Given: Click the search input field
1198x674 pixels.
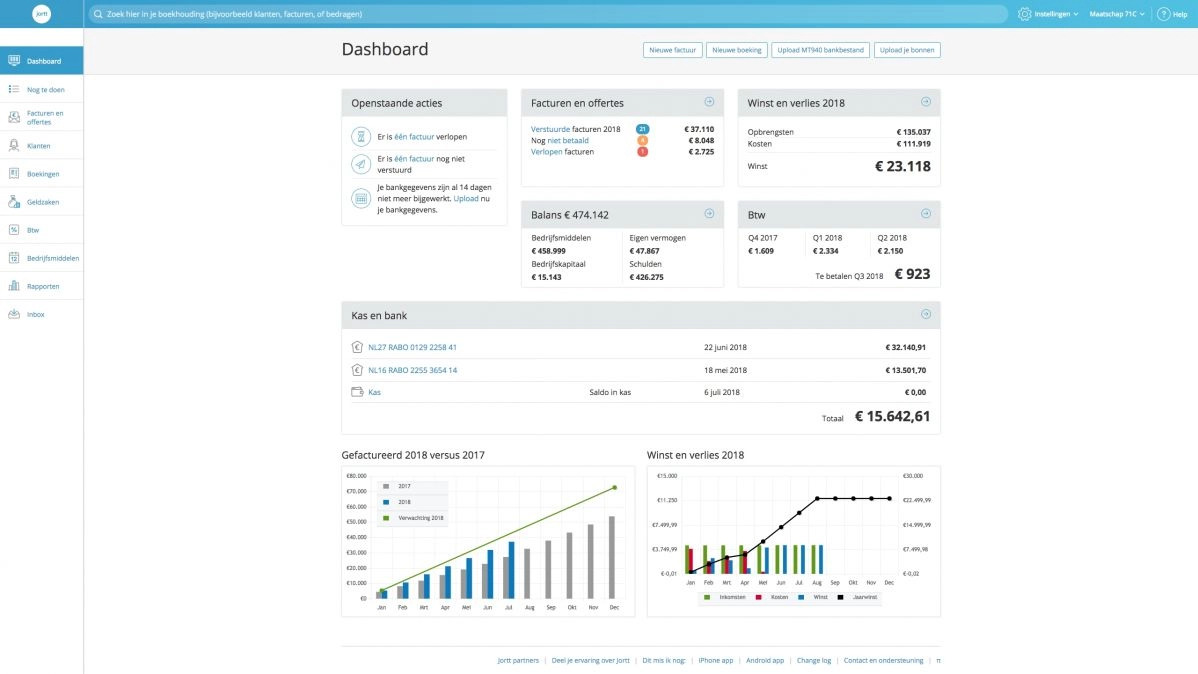Looking at the screenshot, I should point(548,14).
